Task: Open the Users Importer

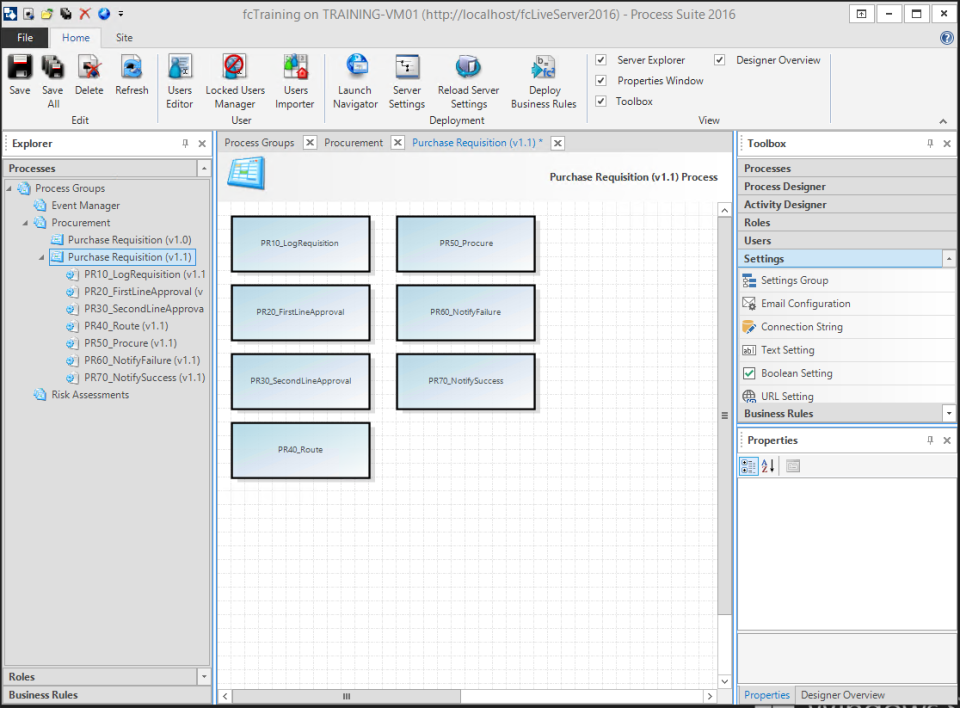Action: point(295,80)
